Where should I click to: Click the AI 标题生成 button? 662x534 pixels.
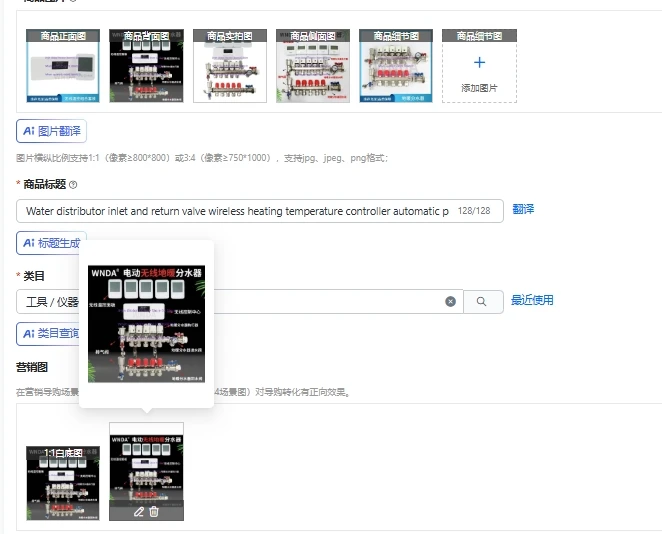tap(52, 243)
